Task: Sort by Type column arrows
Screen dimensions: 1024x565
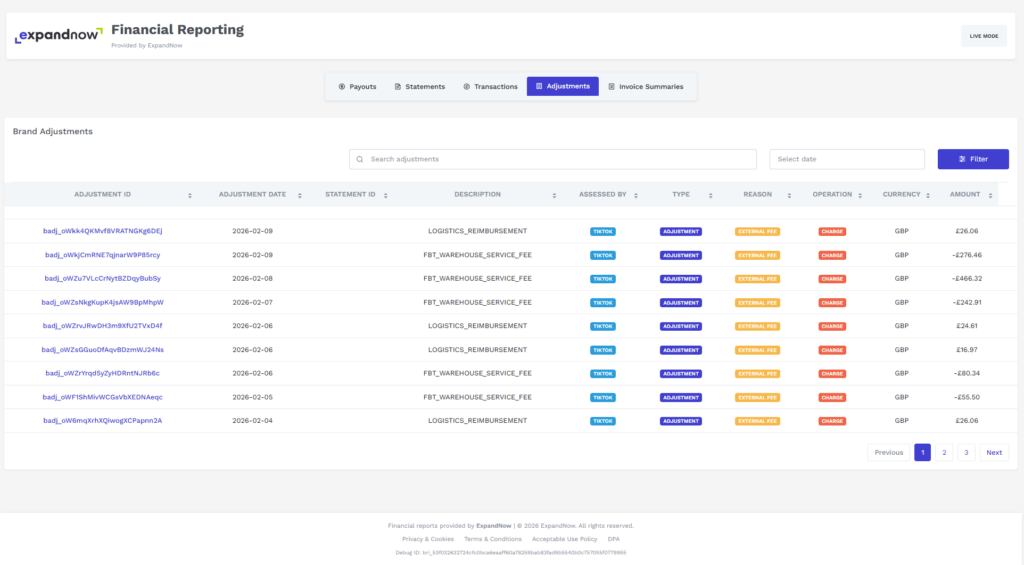Action: point(711,195)
